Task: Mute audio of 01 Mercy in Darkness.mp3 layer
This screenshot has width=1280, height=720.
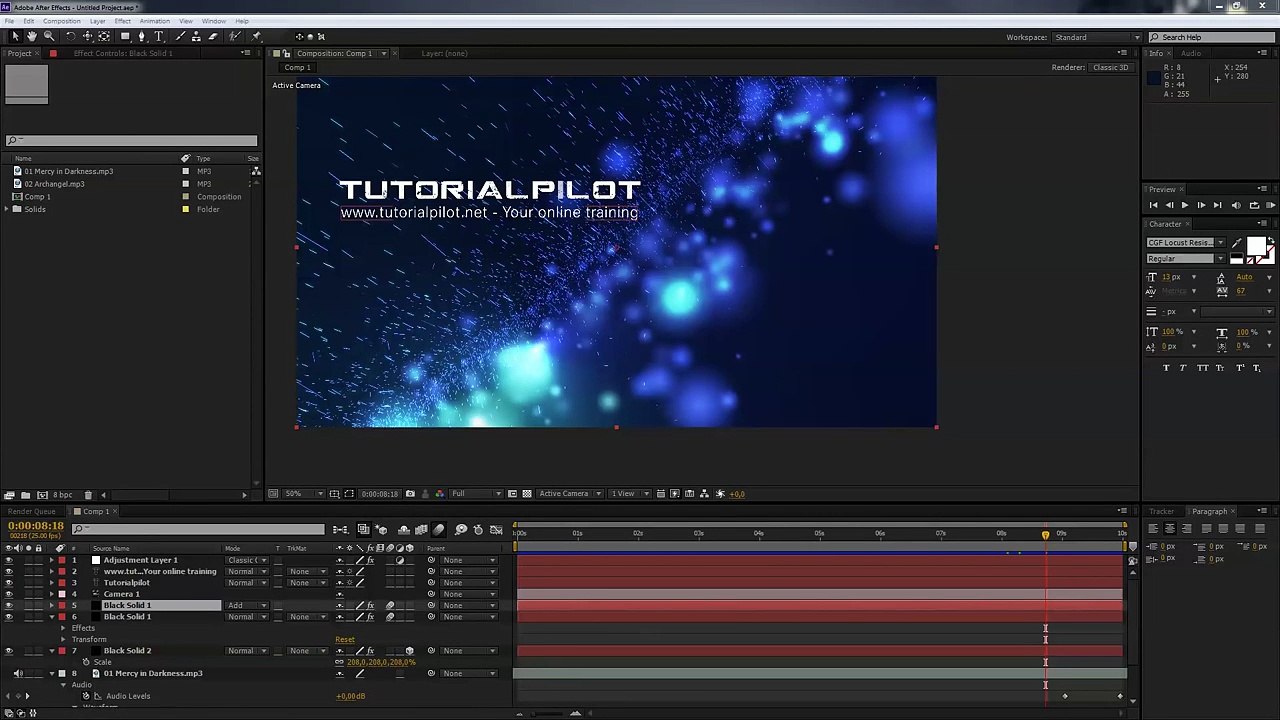Action: tap(18, 674)
